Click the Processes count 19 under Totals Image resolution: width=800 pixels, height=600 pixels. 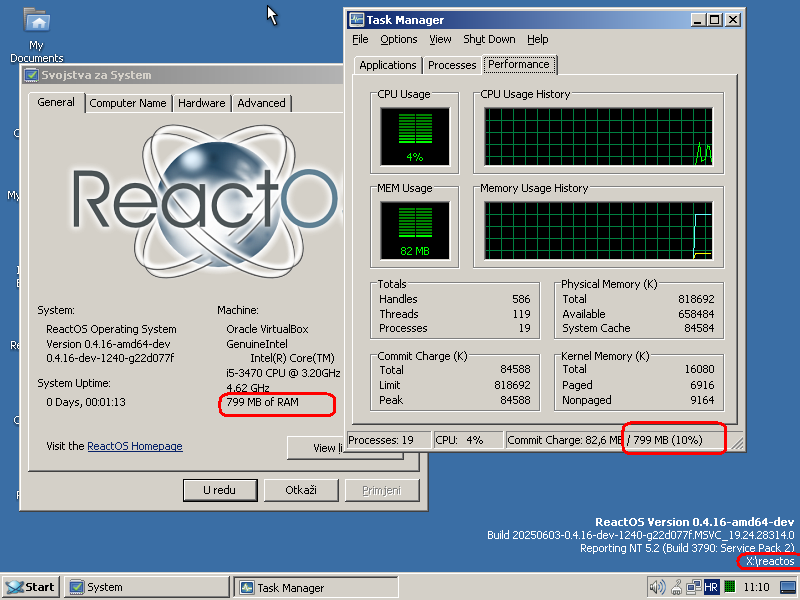click(524, 328)
